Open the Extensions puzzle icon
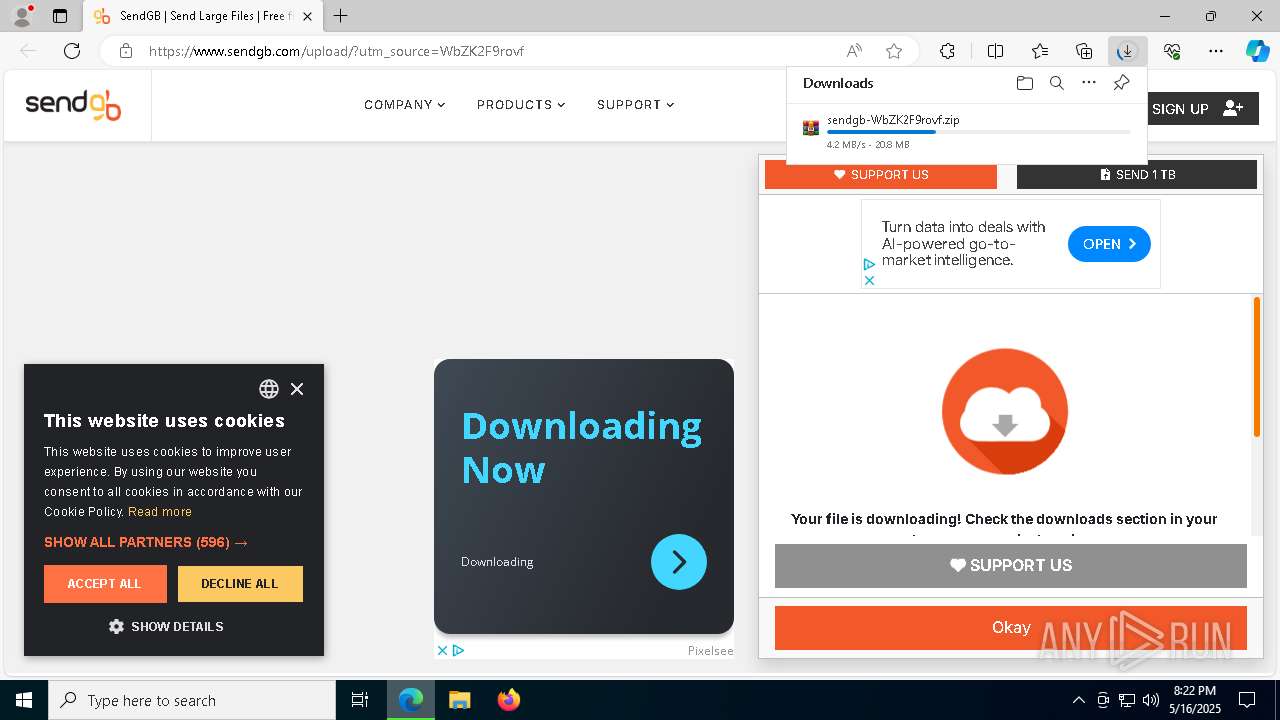This screenshot has width=1280, height=720. pyautogui.click(x=947, y=51)
